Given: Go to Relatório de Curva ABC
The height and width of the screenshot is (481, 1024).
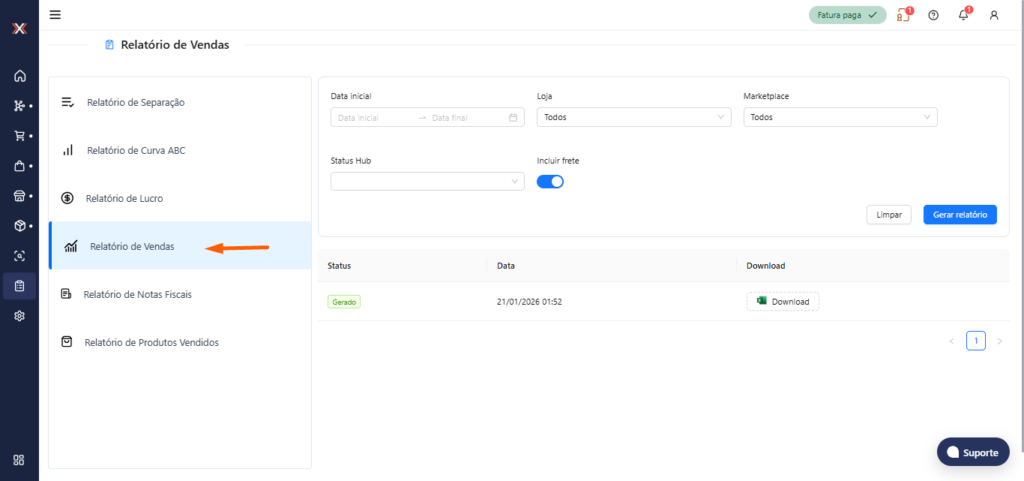Looking at the screenshot, I should pyautogui.click(x=135, y=150).
